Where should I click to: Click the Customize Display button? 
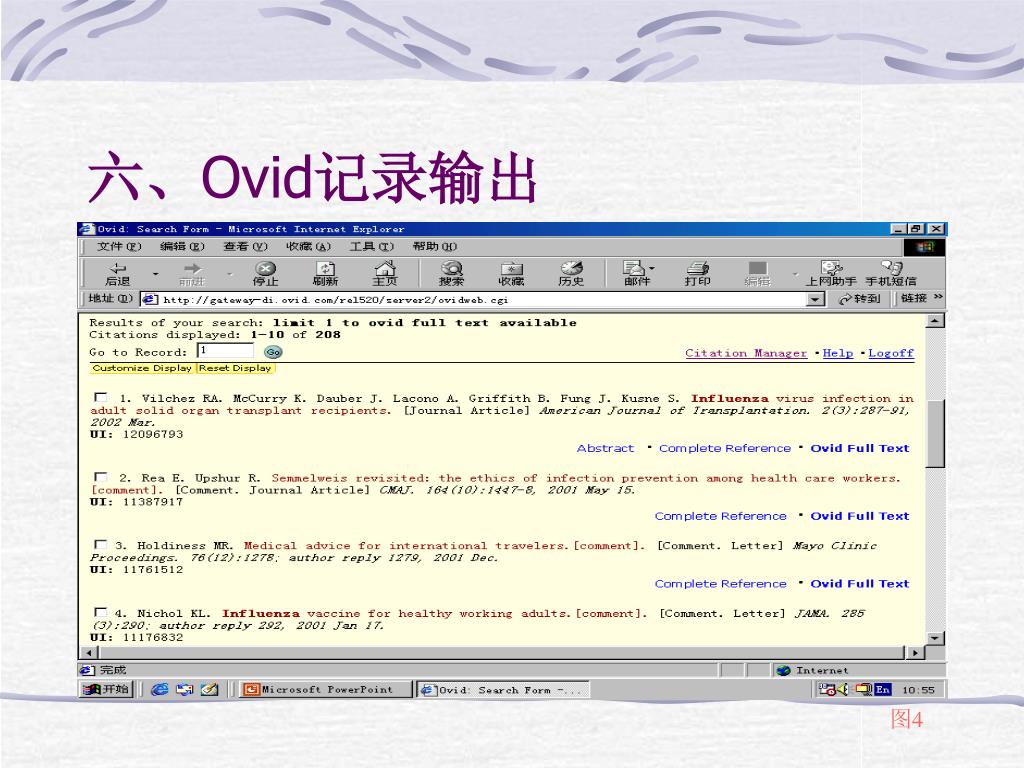142,368
